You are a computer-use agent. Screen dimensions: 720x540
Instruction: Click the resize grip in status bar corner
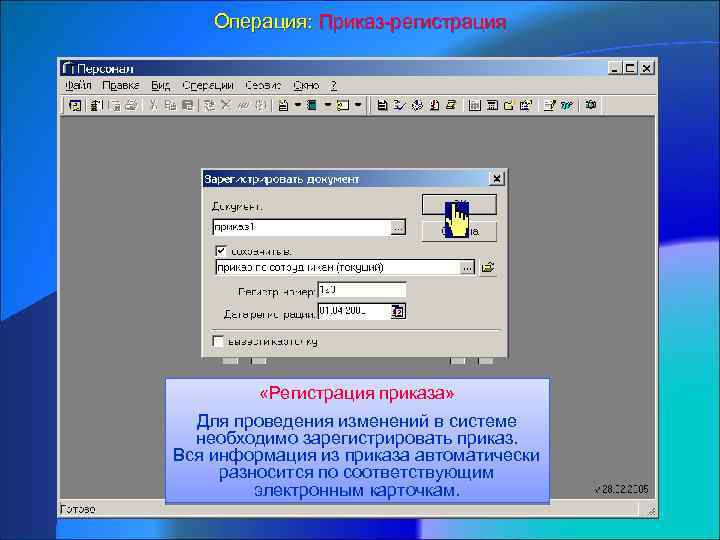tap(651, 510)
